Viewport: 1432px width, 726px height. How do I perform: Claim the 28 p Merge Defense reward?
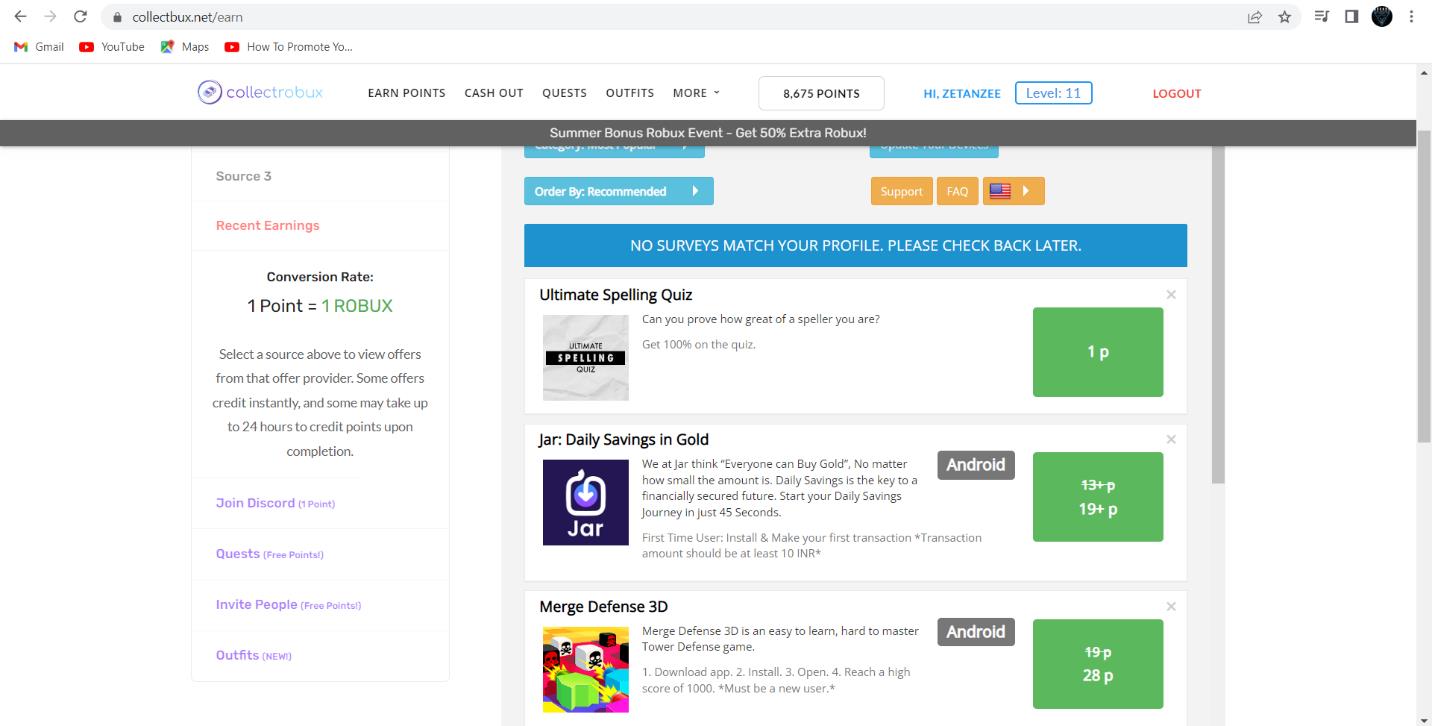click(1098, 664)
